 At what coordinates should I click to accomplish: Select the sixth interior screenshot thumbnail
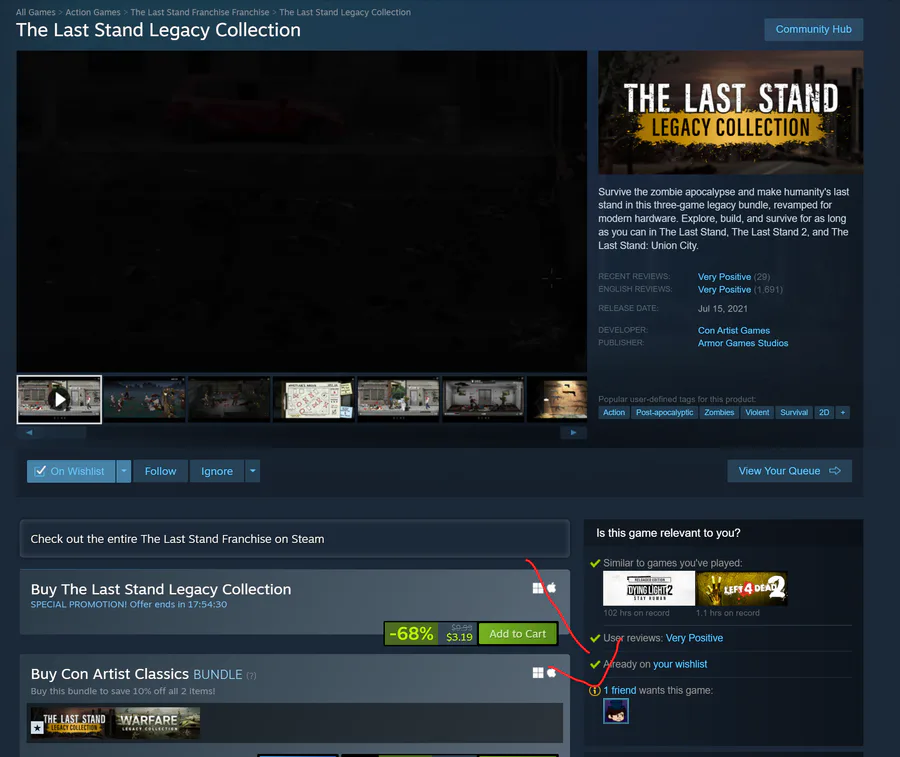click(x=484, y=399)
